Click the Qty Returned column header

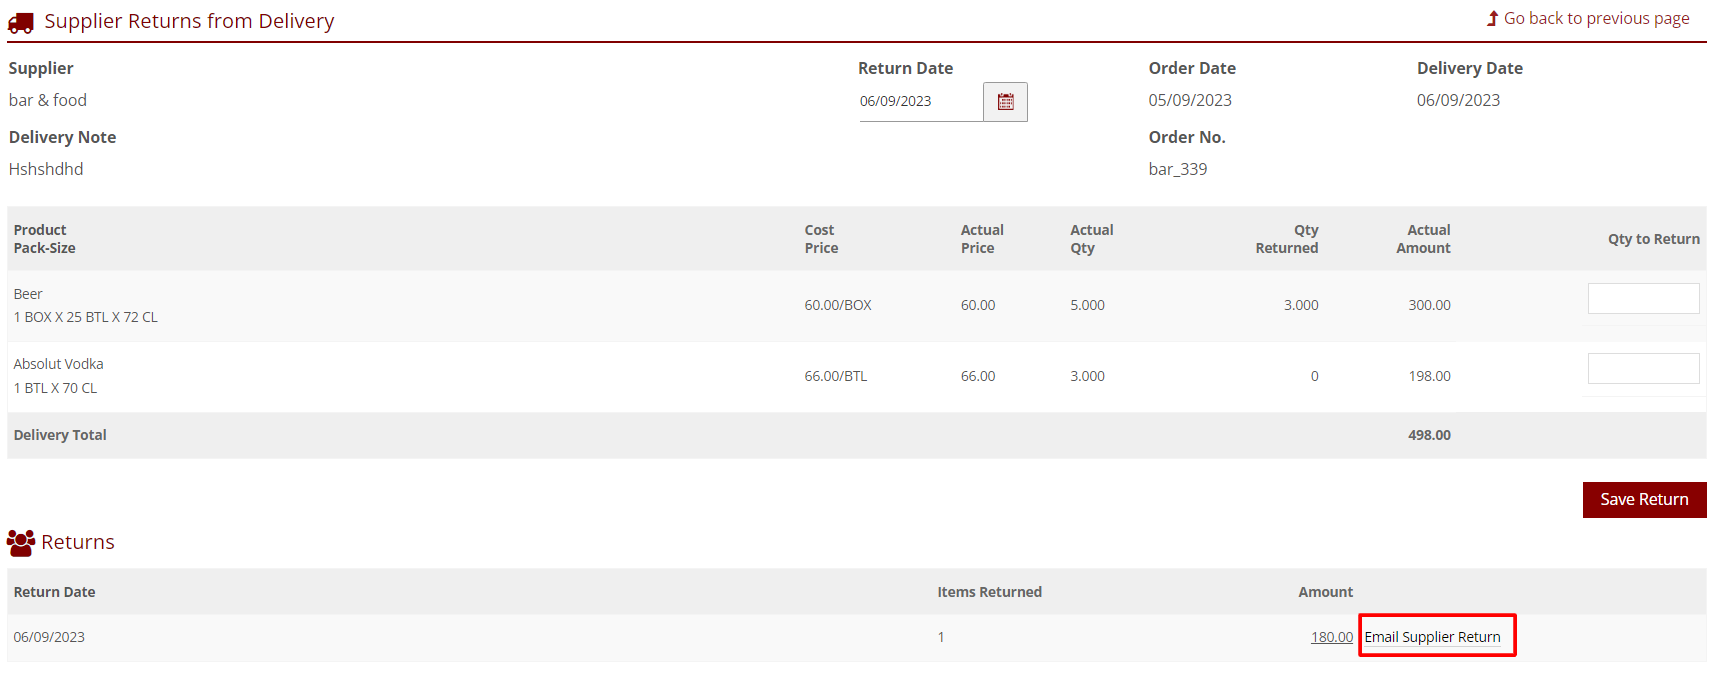tap(1286, 239)
